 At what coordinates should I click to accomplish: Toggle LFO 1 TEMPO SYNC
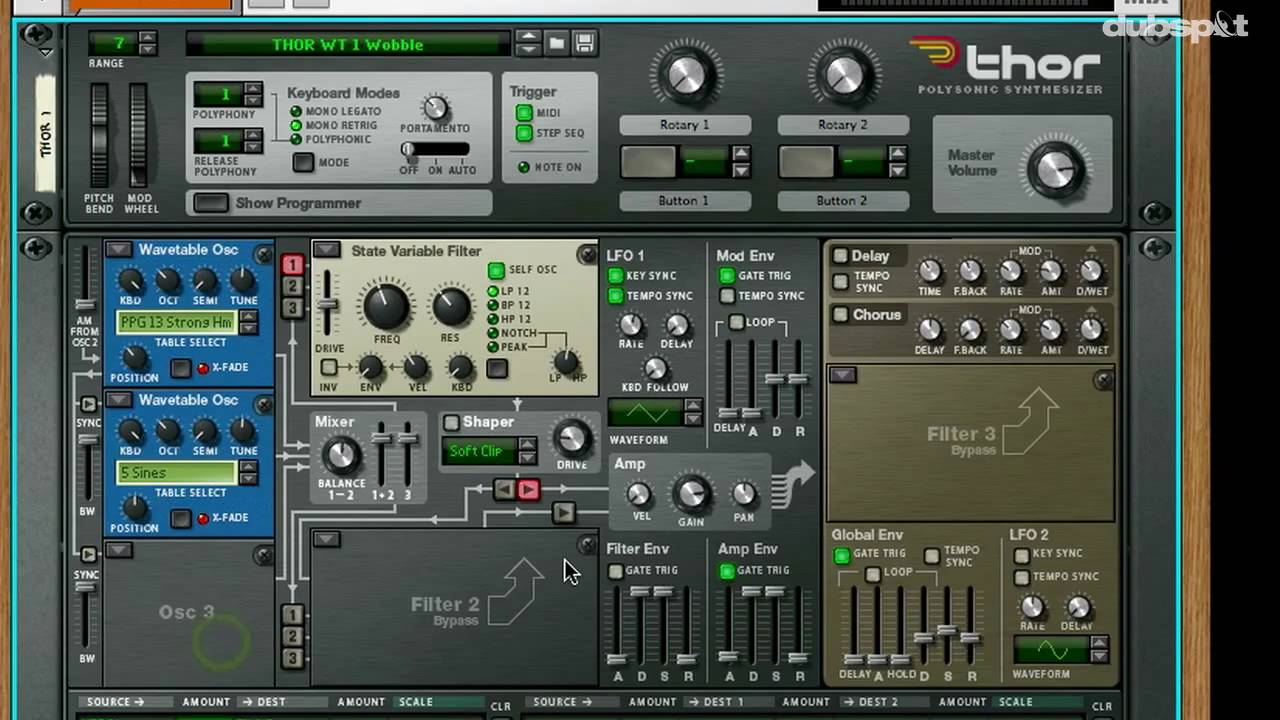(x=616, y=296)
